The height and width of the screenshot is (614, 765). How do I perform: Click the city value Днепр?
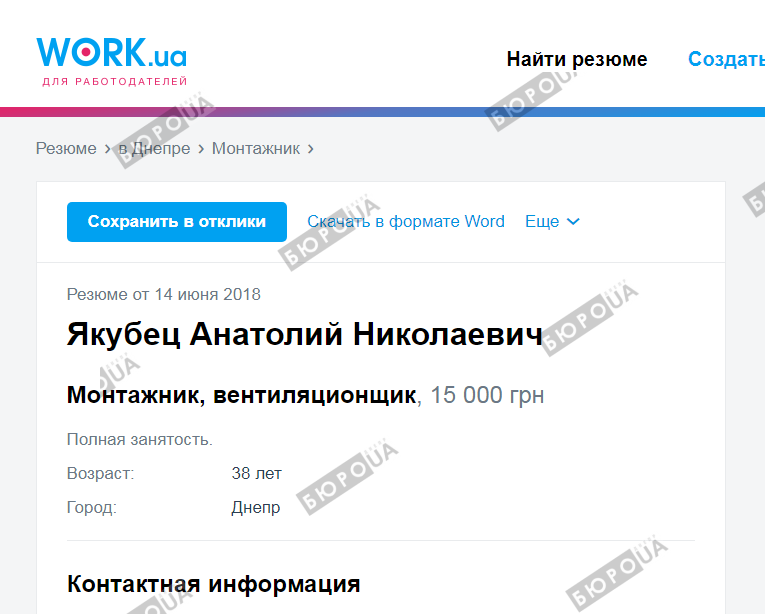tap(255, 507)
